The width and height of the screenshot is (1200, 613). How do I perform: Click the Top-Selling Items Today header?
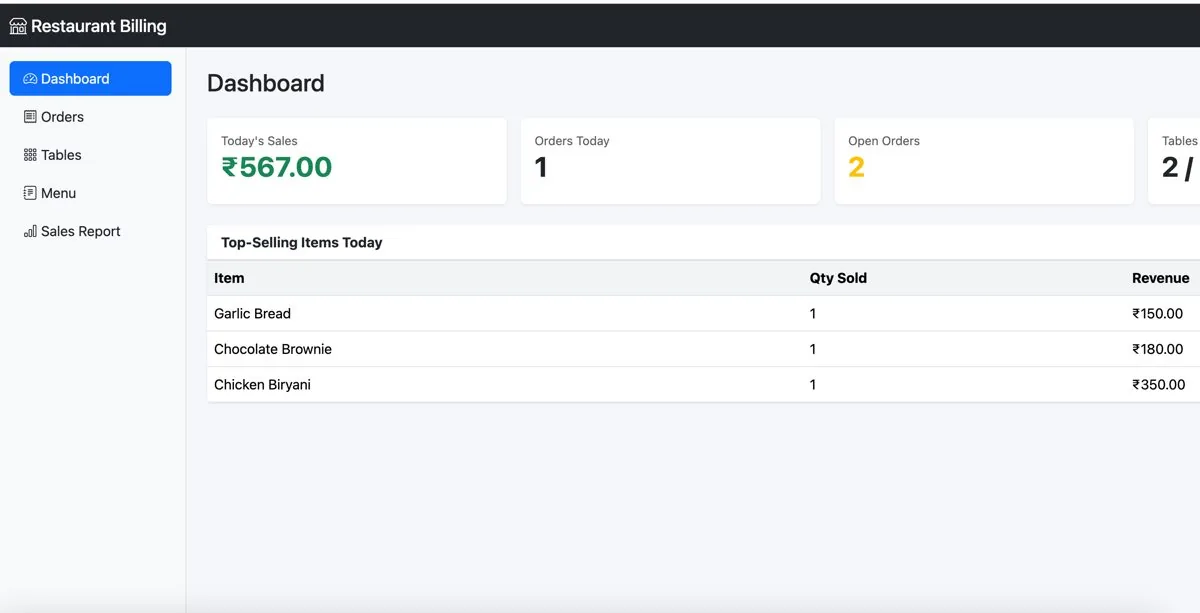coord(302,243)
